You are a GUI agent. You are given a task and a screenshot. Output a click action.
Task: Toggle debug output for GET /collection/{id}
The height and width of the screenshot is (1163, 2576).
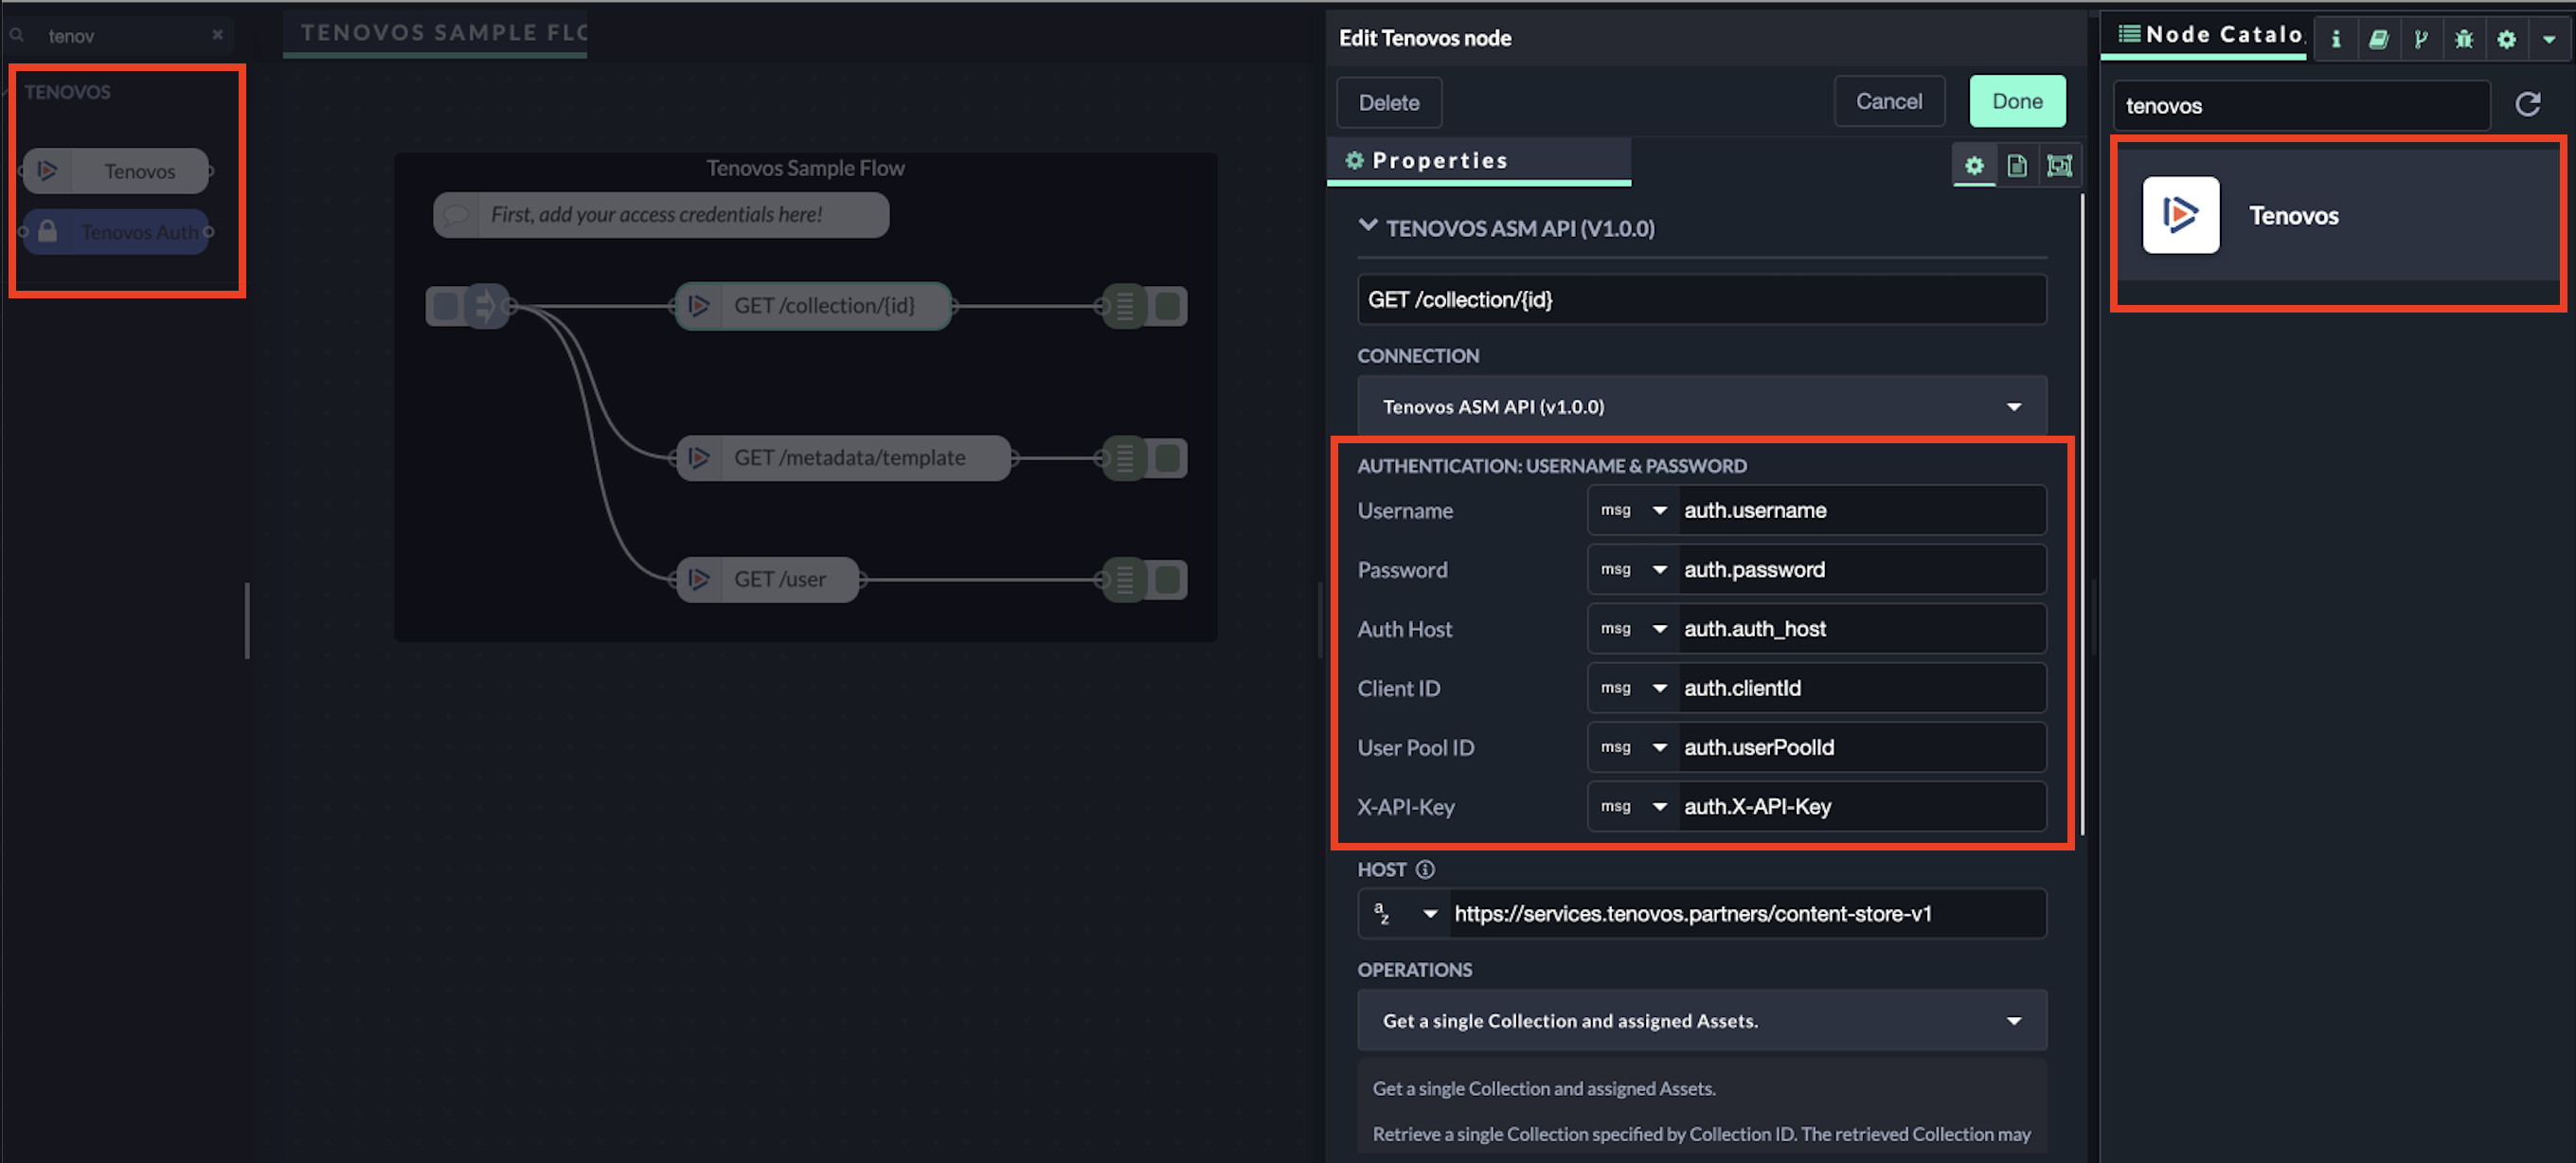pos(1168,306)
